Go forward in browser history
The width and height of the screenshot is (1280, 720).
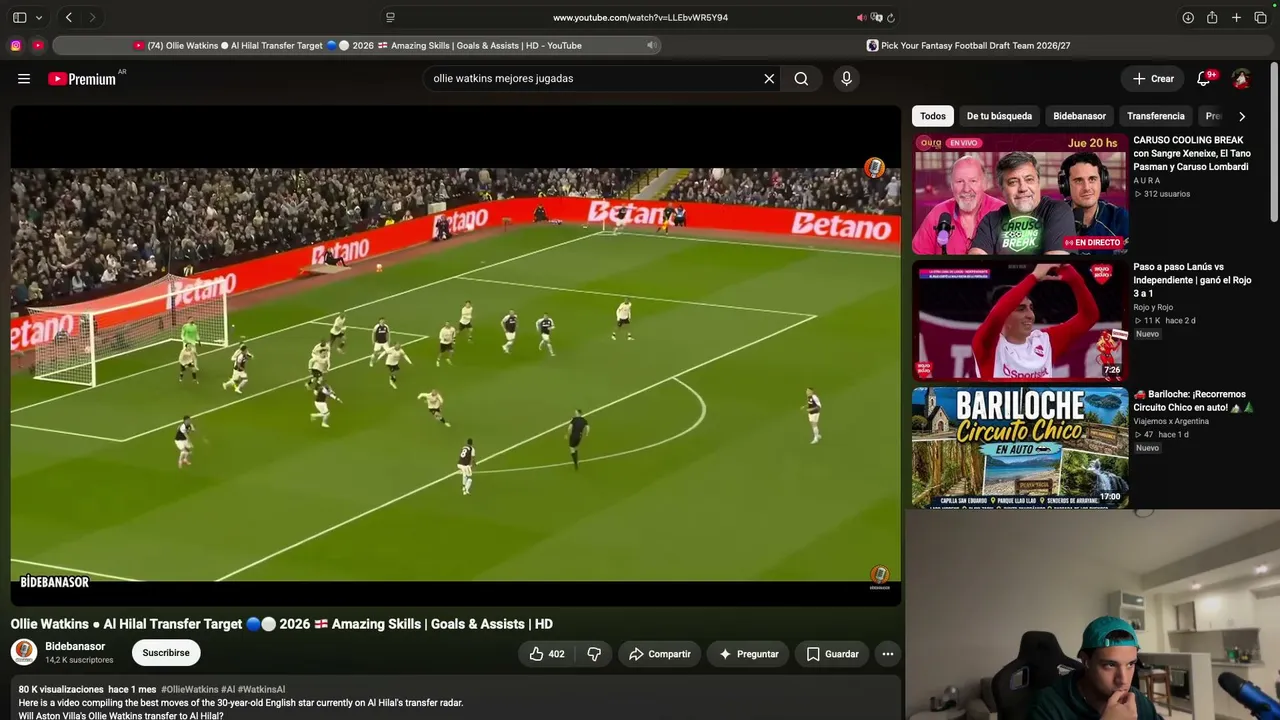(x=92, y=18)
